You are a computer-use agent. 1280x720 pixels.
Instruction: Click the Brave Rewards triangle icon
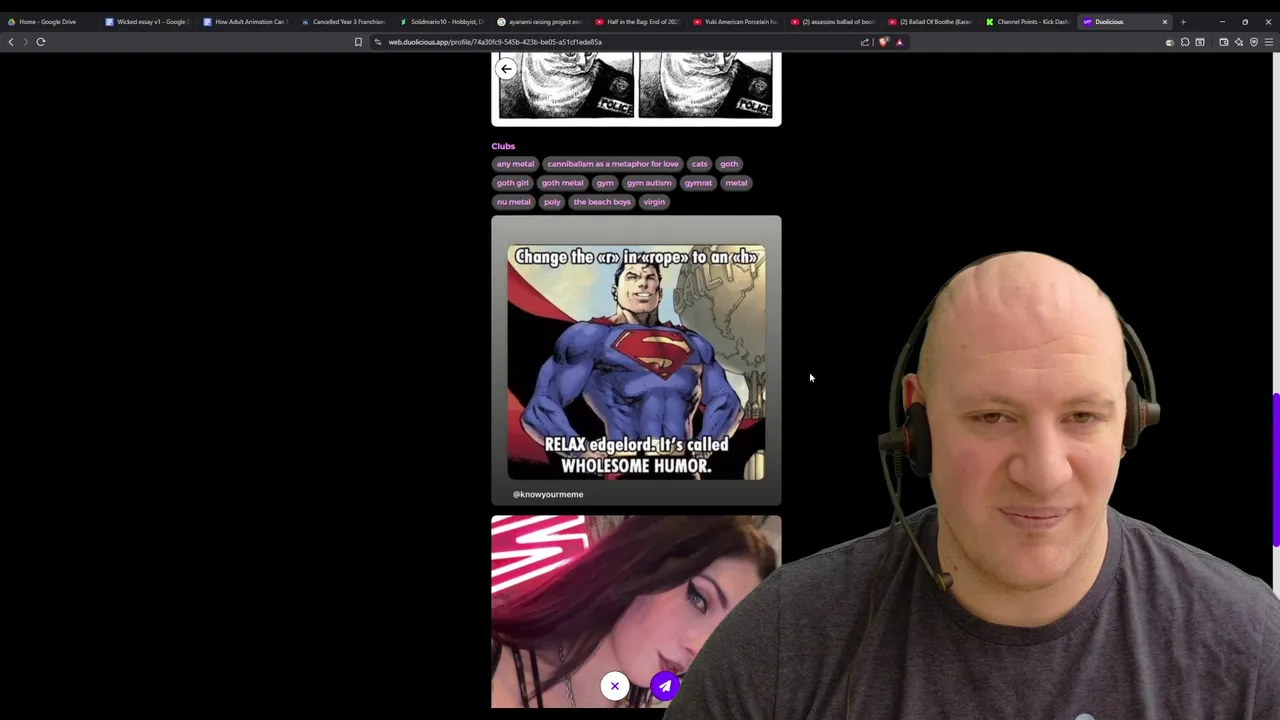pyautogui.click(x=899, y=42)
